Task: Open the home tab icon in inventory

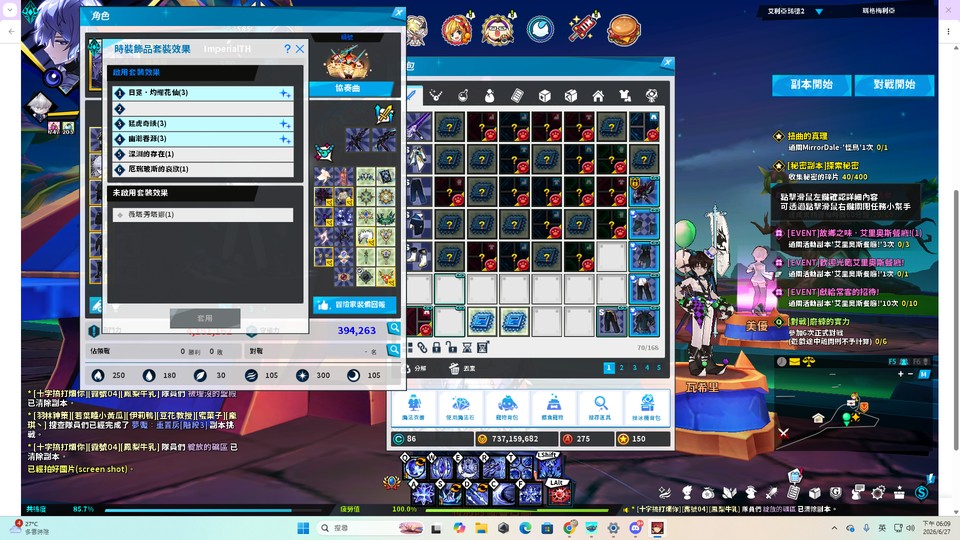Action: pyautogui.click(x=598, y=96)
